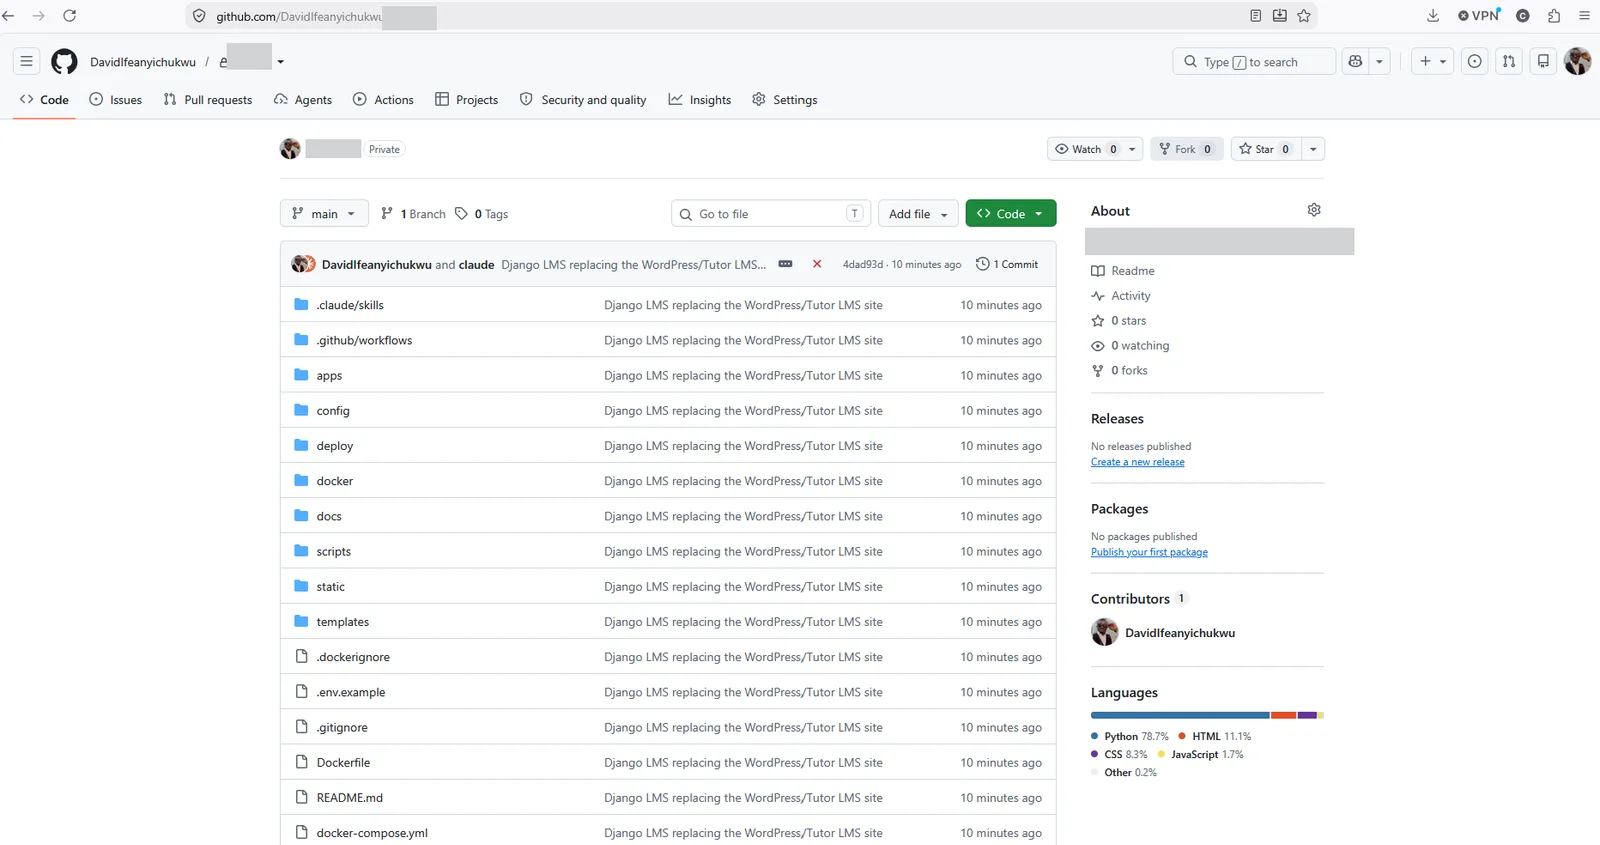The image size is (1600, 845).
Task: Click the 'Create a new release' link
Action: click(x=1138, y=462)
